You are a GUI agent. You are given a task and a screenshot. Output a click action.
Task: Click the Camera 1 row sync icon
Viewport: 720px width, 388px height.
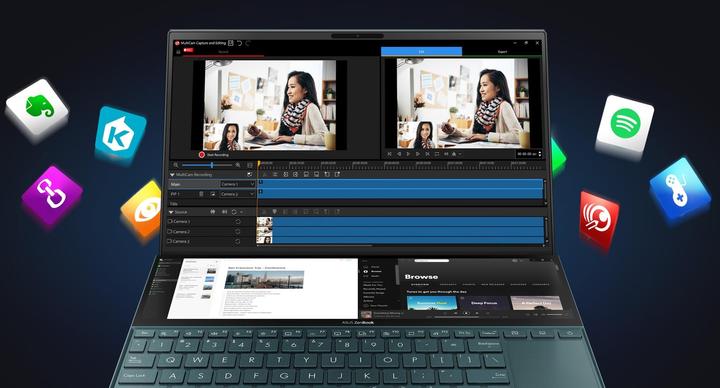pos(238,221)
